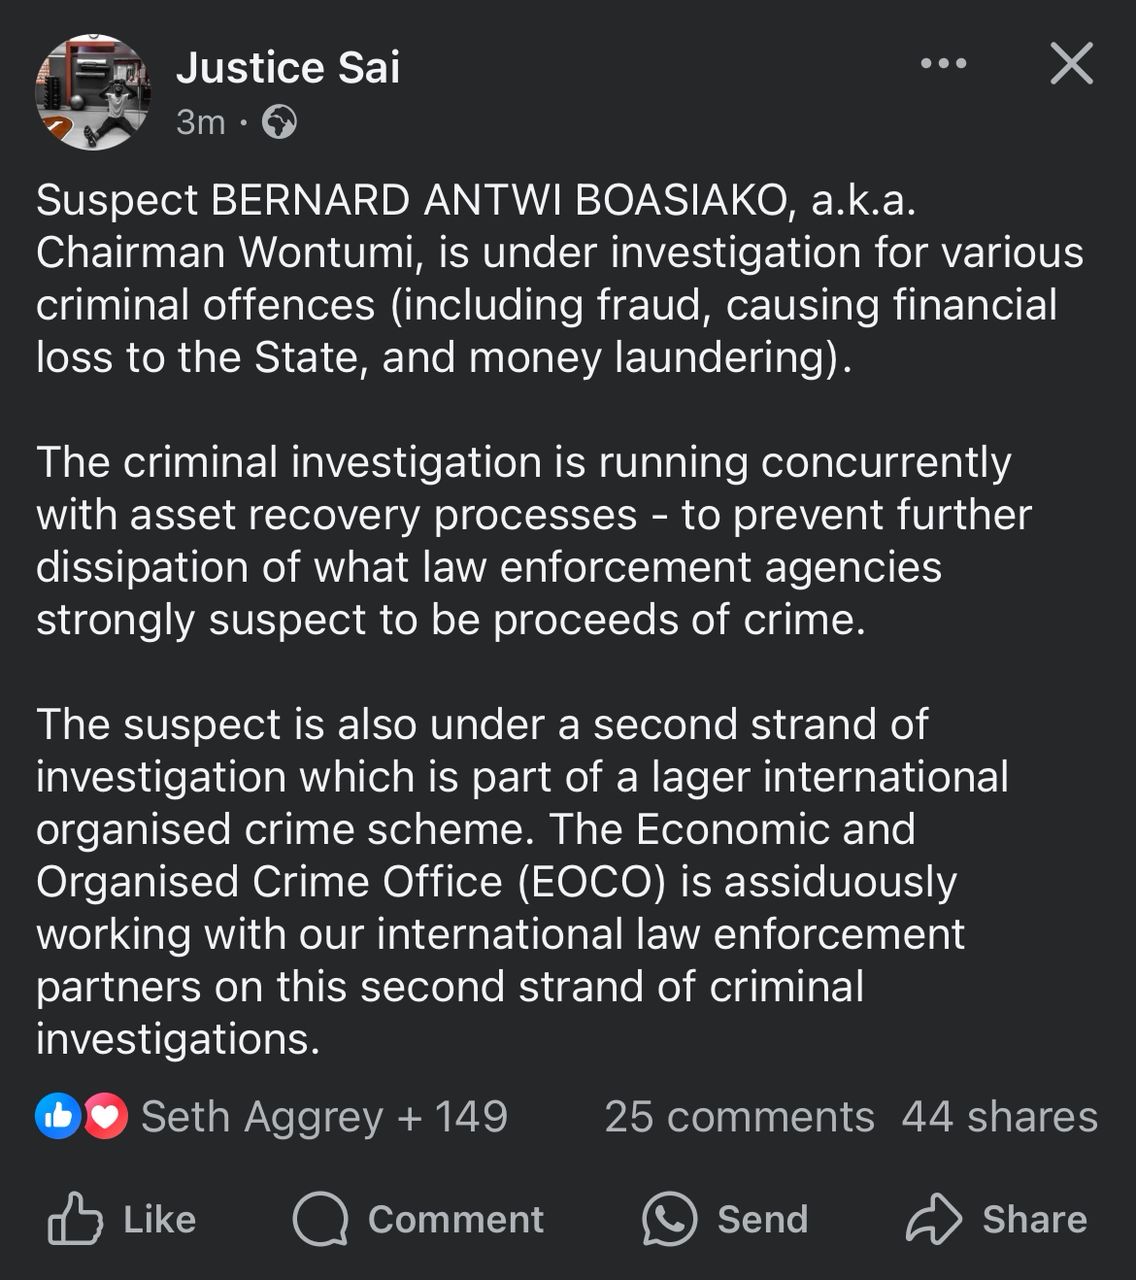Click the 3m post timestamp
The height and width of the screenshot is (1280, 1136).
click(x=200, y=122)
